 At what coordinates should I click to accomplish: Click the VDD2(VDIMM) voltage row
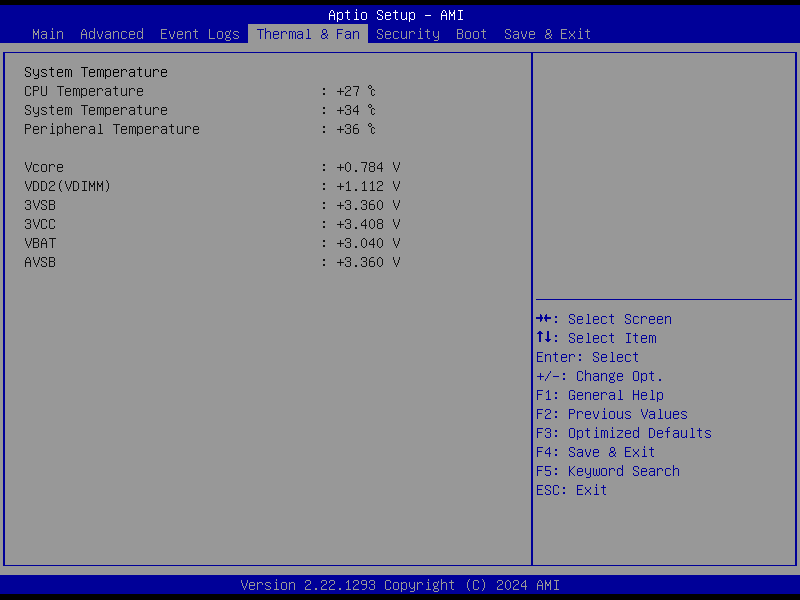pos(68,186)
